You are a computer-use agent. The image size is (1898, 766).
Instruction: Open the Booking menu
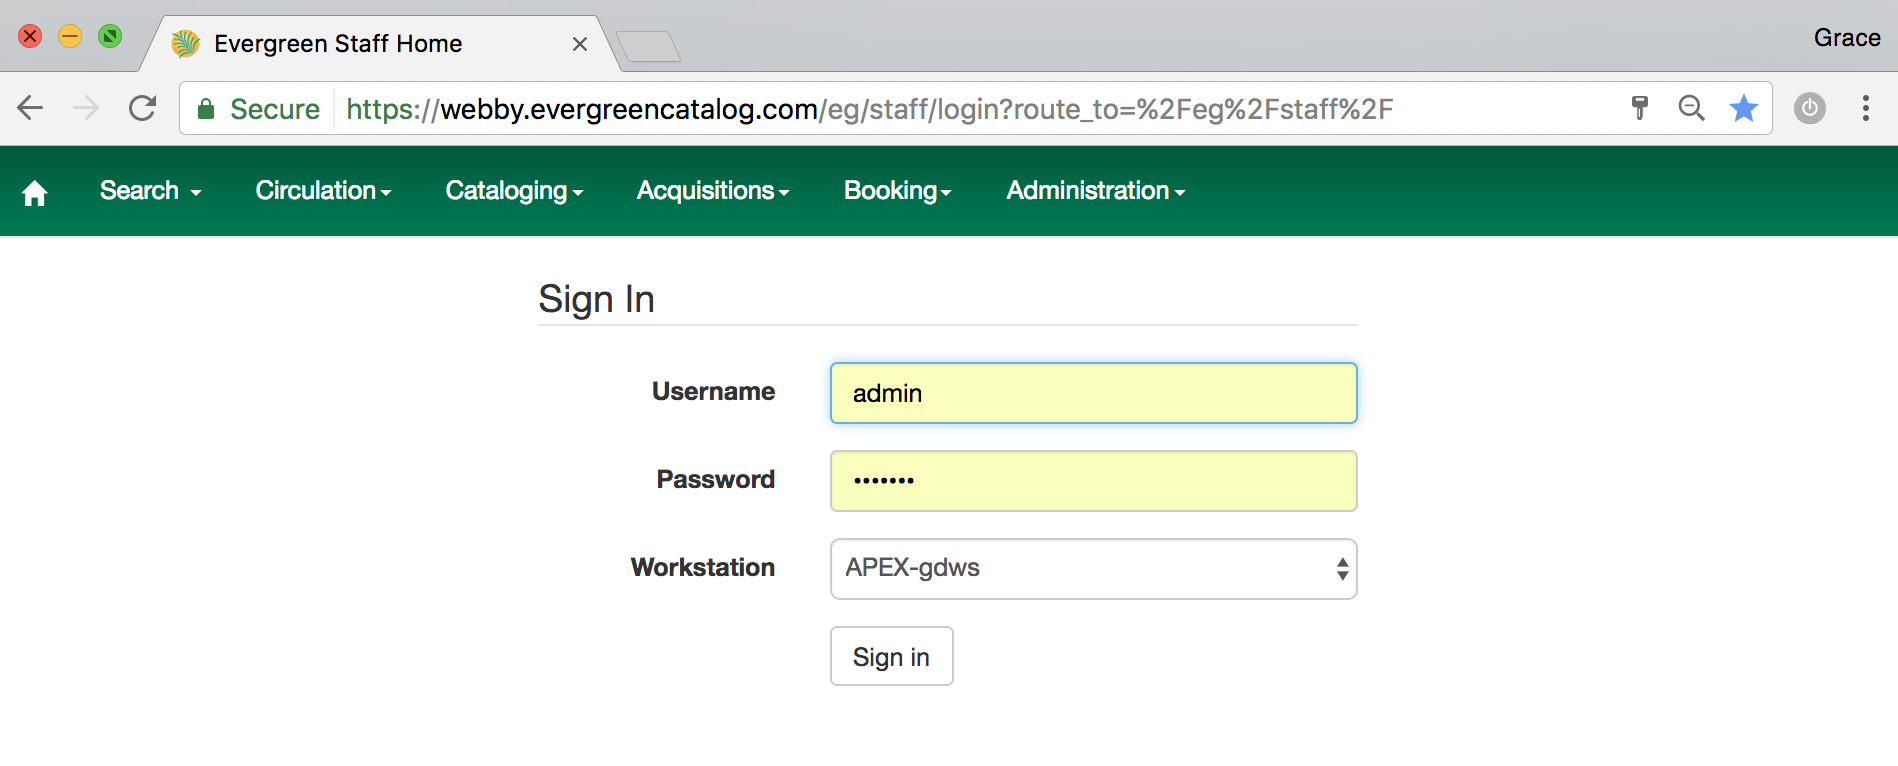[x=897, y=191]
